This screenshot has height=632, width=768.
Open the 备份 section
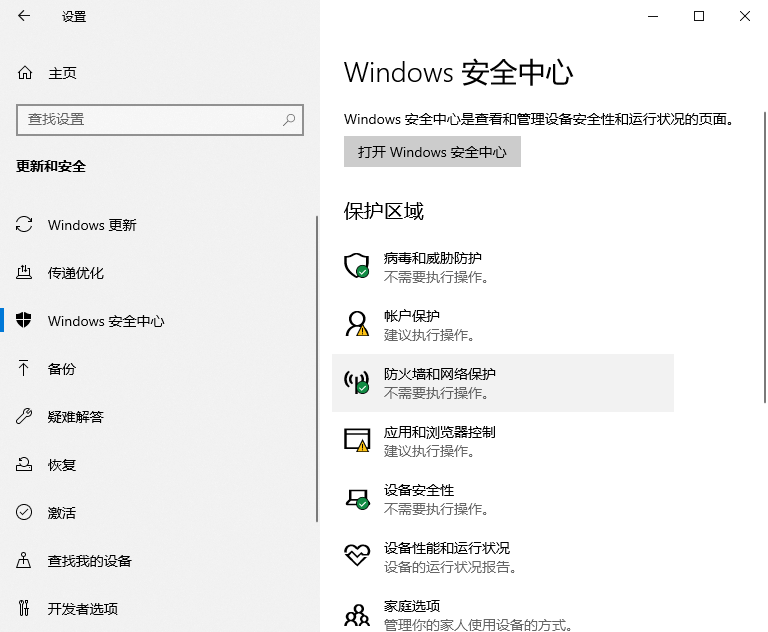(x=159, y=368)
